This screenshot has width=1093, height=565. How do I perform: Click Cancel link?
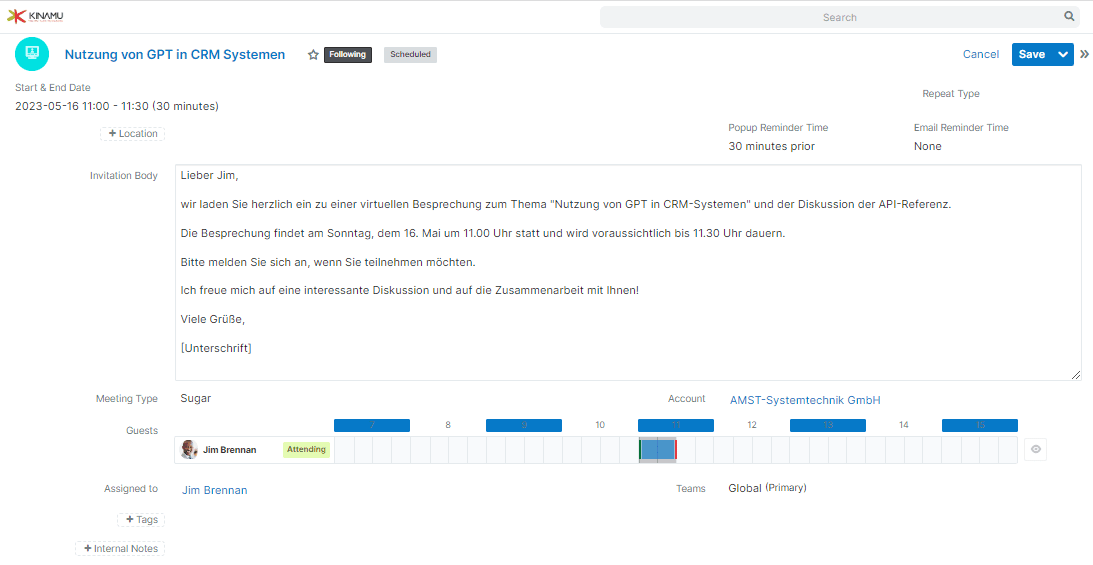(981, 54)
